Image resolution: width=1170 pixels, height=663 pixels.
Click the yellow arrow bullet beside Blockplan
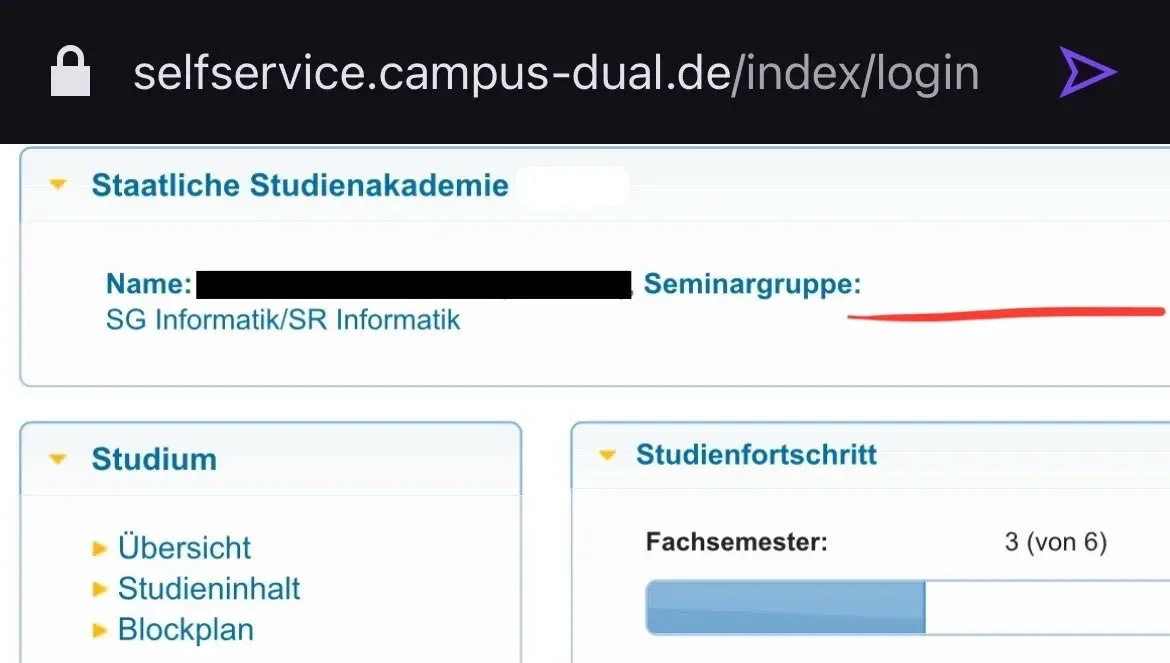coord(99,630)
